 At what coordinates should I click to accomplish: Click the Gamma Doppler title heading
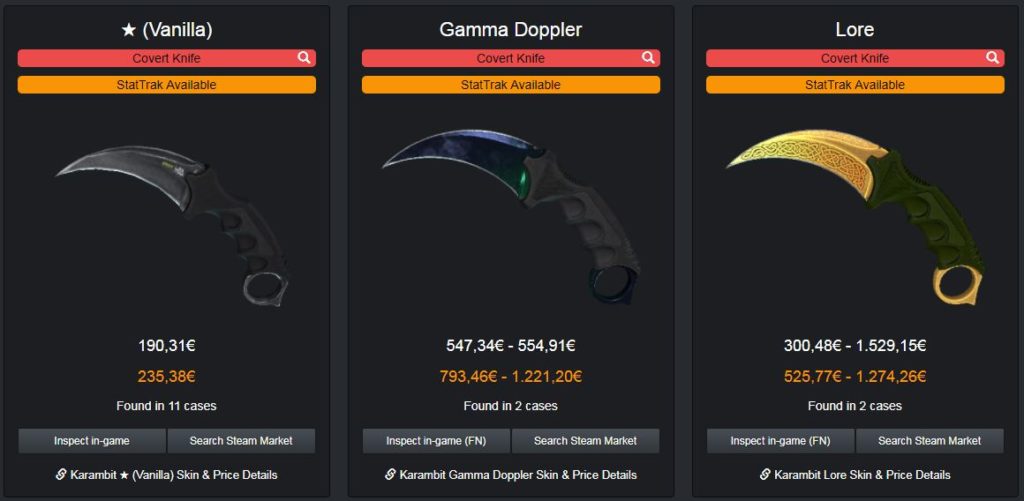tap(511, 29)
